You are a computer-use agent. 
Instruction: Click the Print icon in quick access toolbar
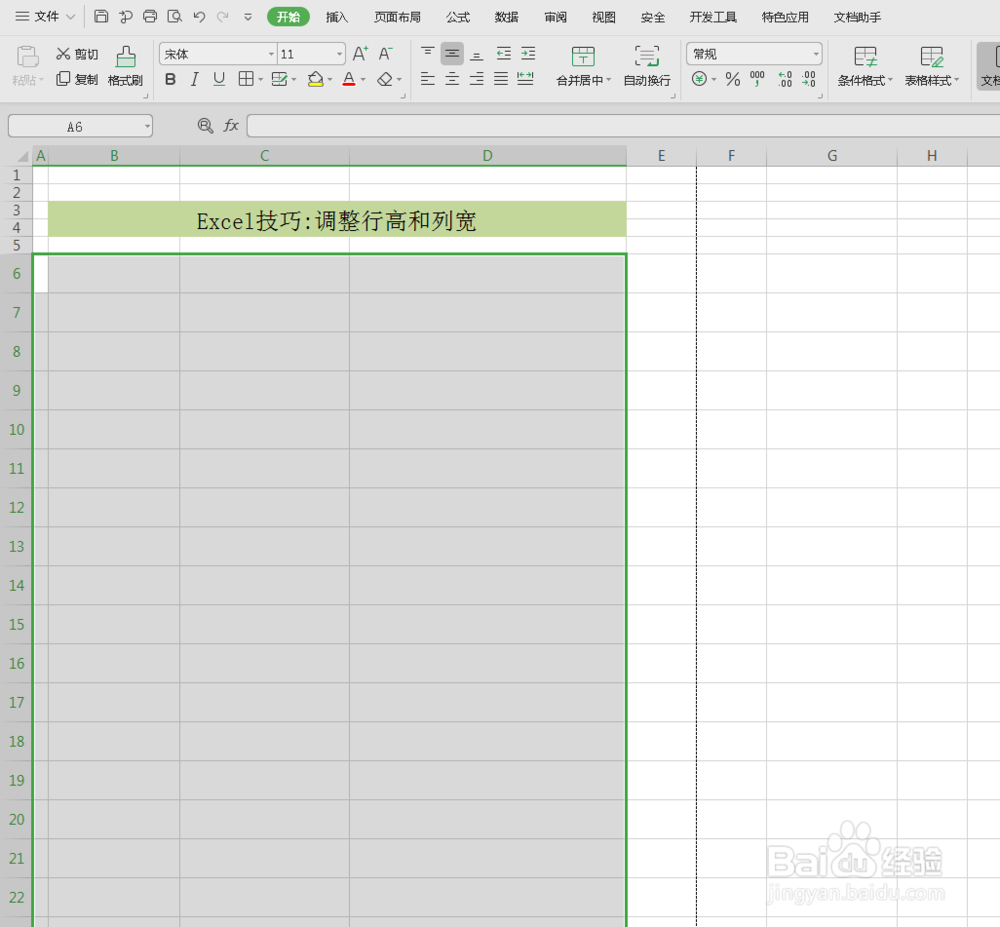(x=150, y=17)
